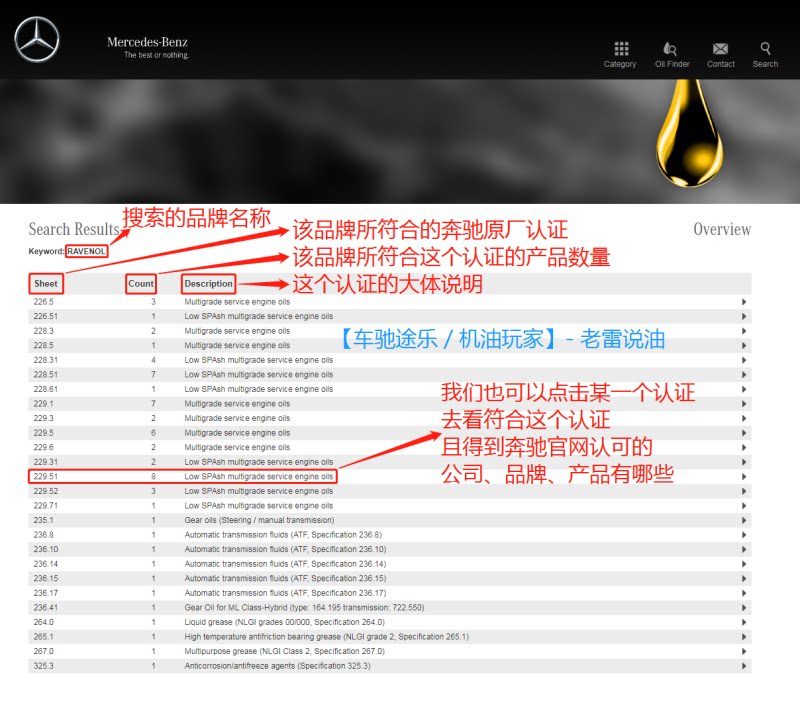Select sheet number 236.10

tap(45, 549)
